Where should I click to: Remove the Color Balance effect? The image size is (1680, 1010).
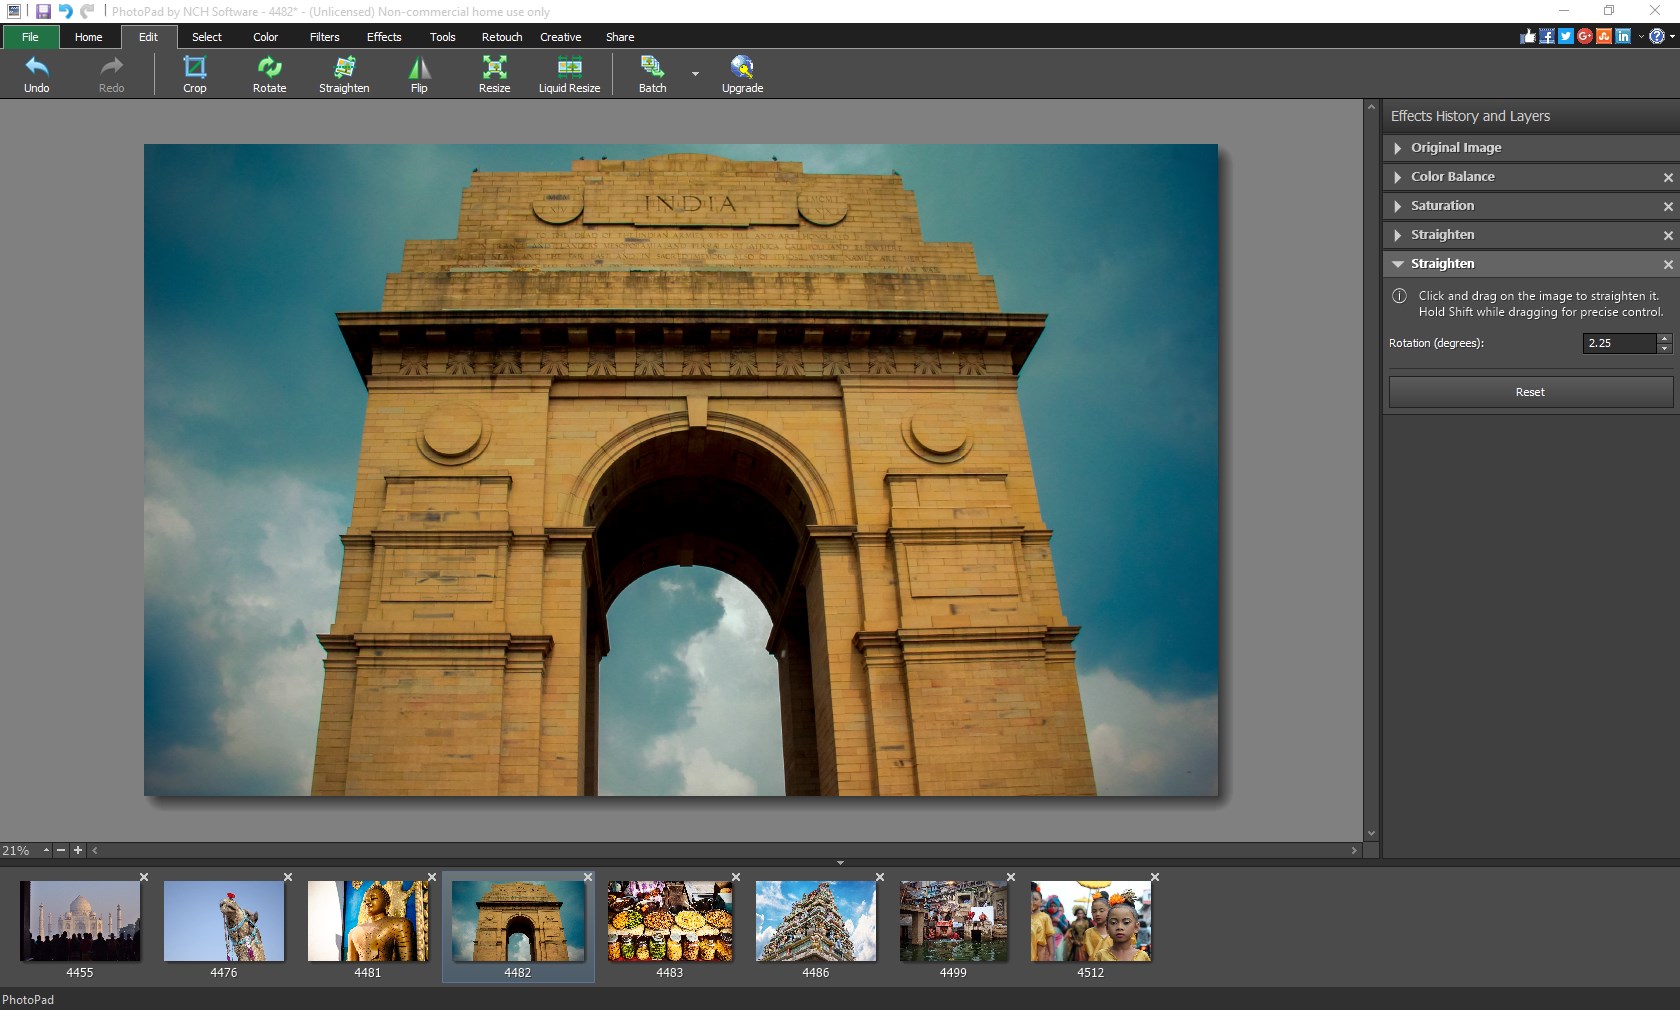click(x=1666, y=177)
